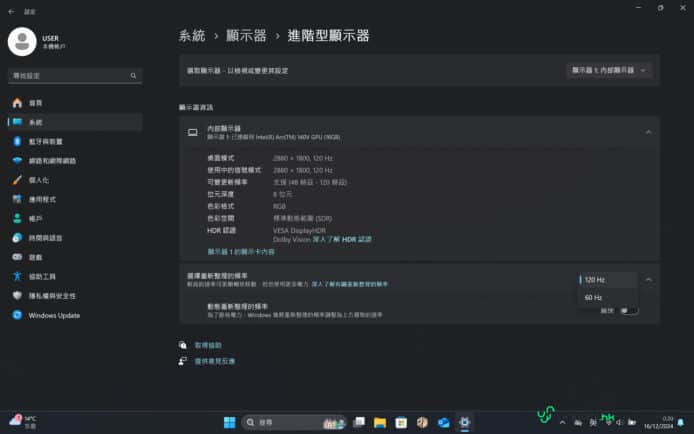
Task: Open 隱私權與安全性 privacy settings
Action: [x=52, y=295]
